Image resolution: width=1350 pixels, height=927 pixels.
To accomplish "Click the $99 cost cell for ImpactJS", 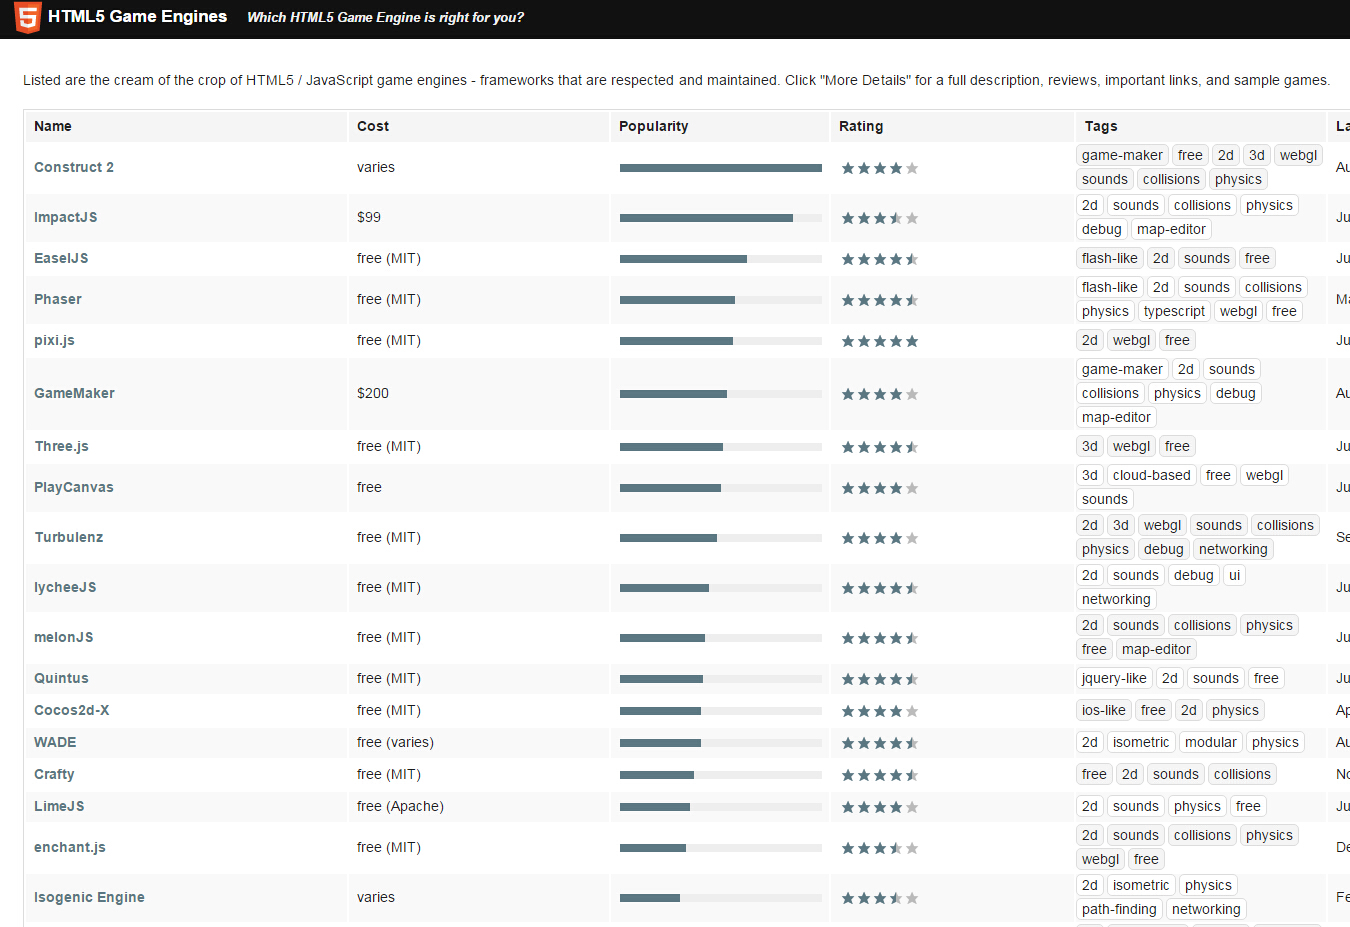I will pyautogui.click(x=369, y=217).
